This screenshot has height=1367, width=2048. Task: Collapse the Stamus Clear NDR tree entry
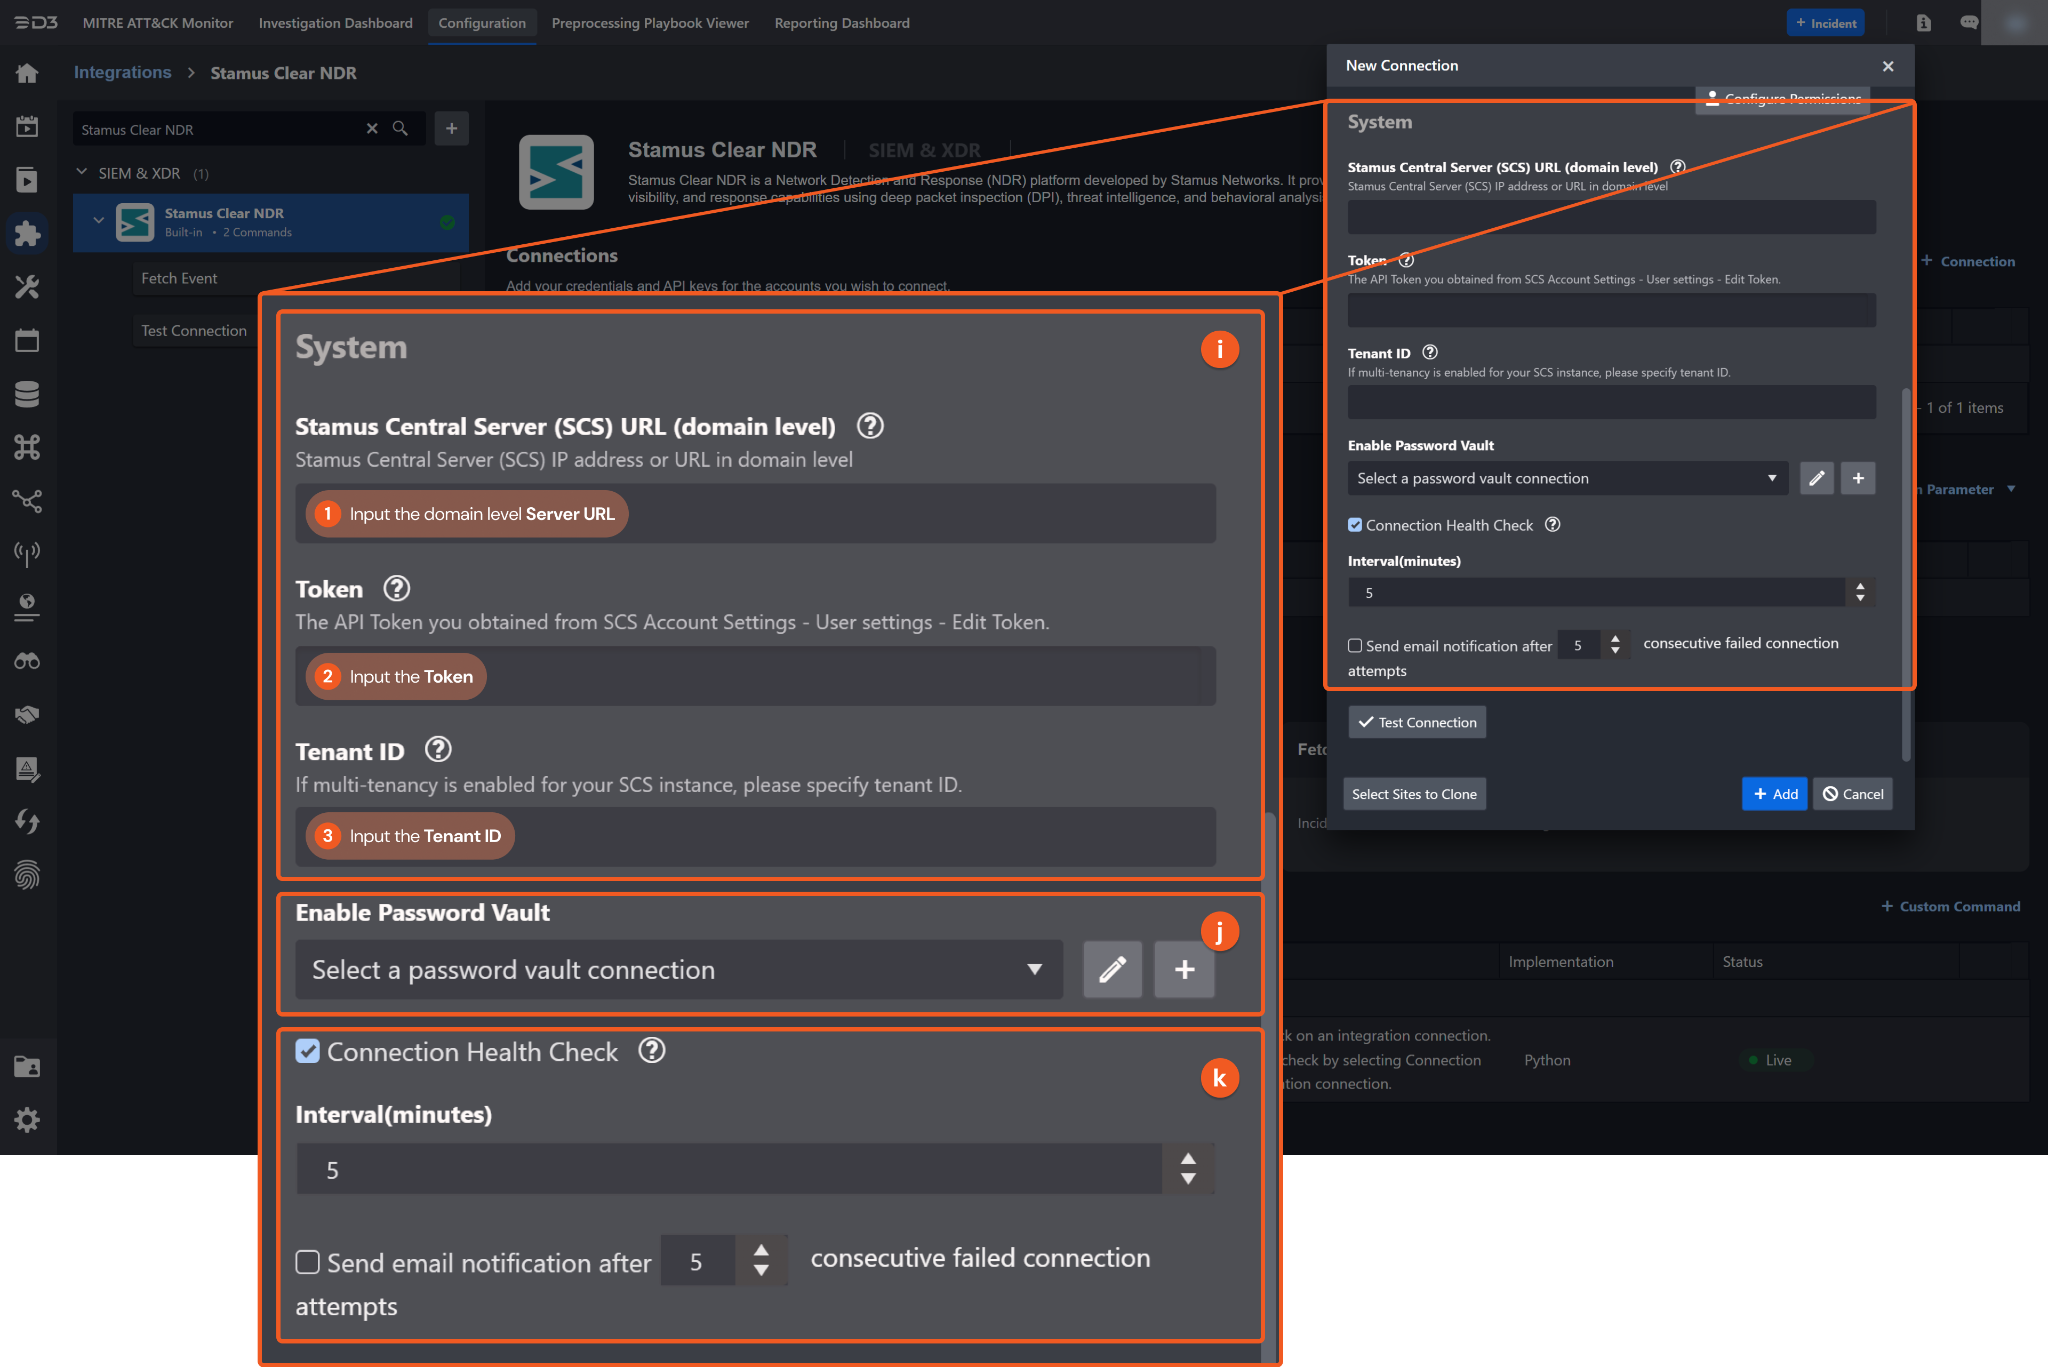98,219
